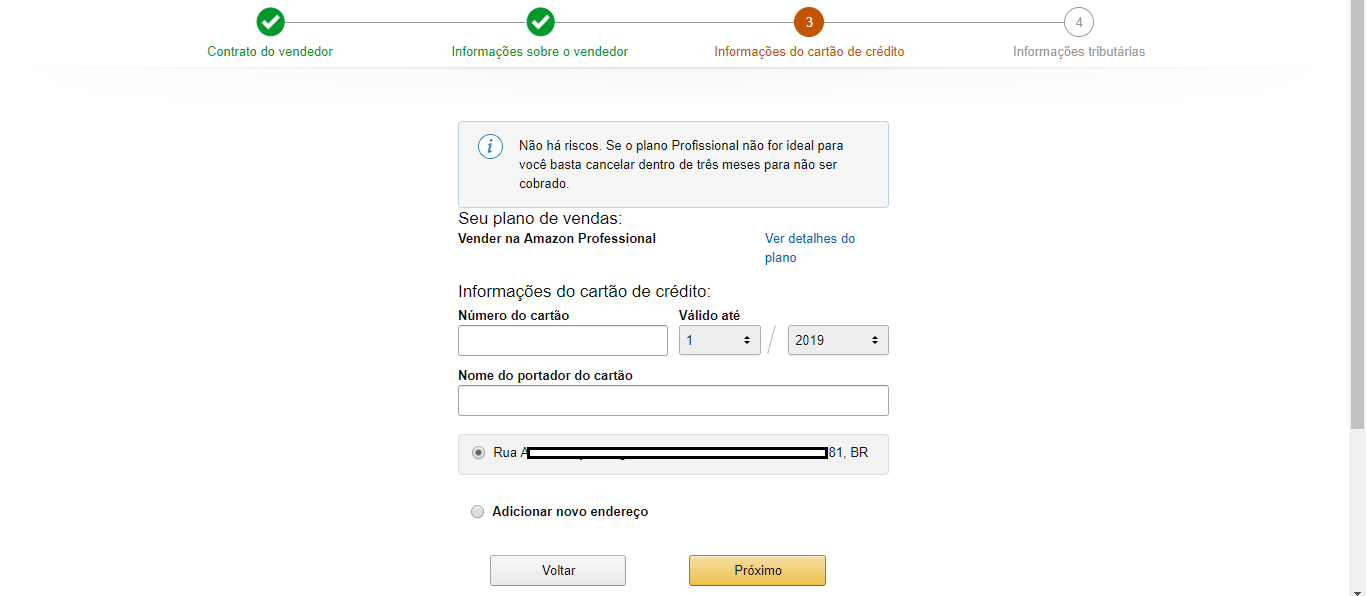Open the expiration month dropdown

coord(720,340)
